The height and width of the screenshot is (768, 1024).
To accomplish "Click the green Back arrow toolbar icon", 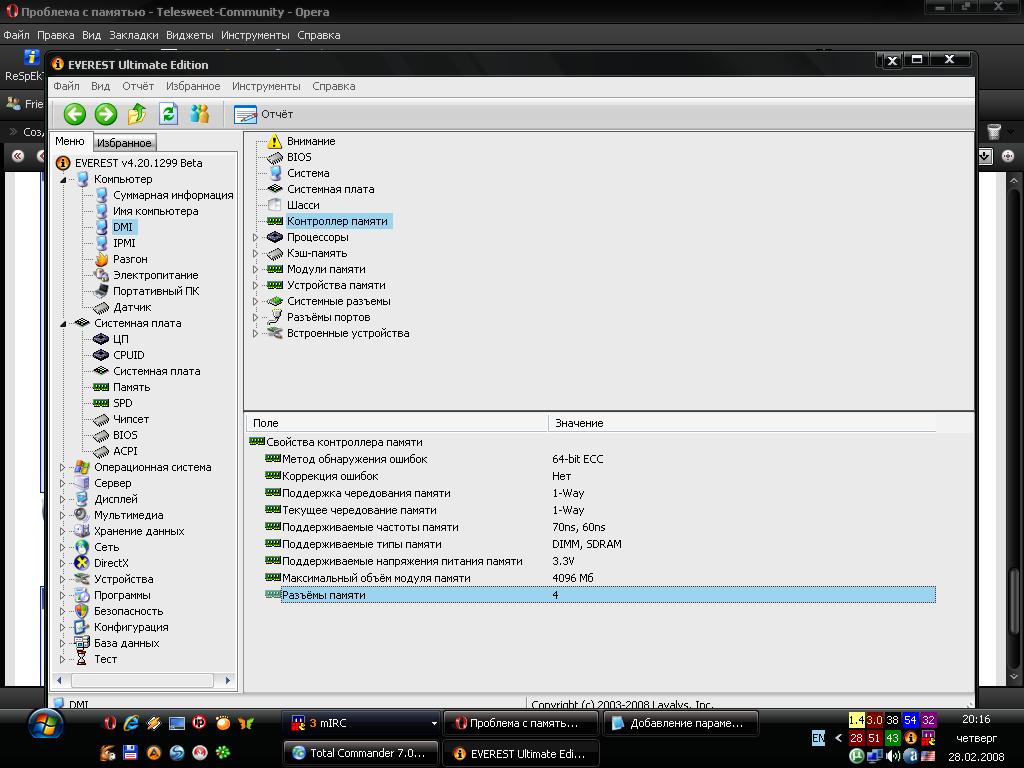I will point(75,114).
